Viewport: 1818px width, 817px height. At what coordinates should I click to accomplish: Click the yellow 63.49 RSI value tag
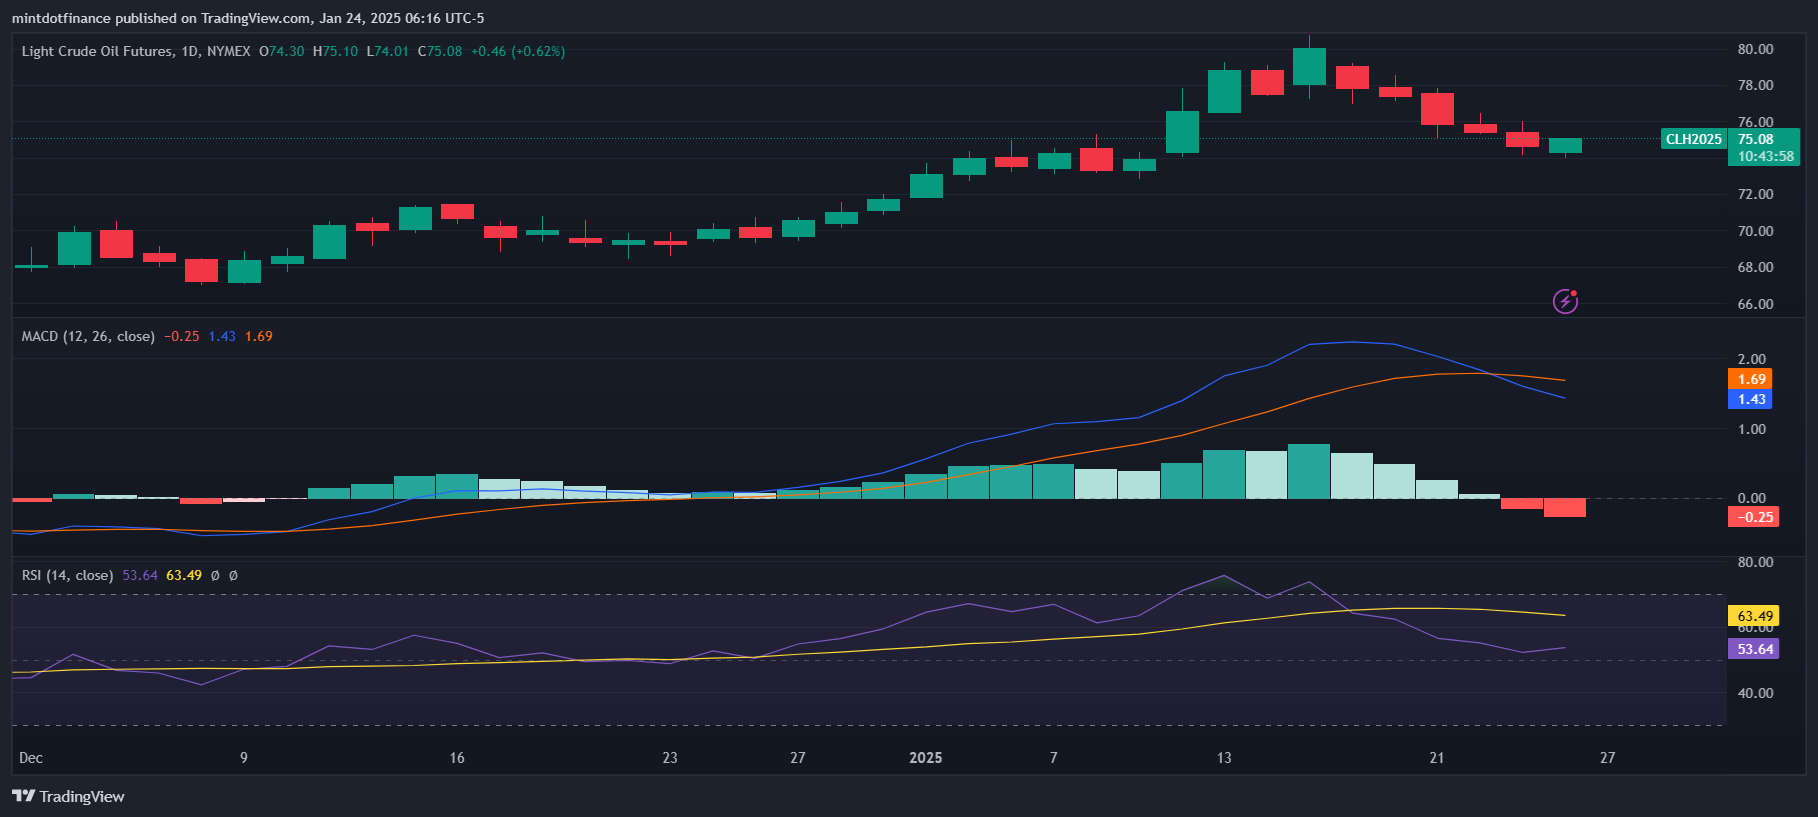click(1753, 616)
